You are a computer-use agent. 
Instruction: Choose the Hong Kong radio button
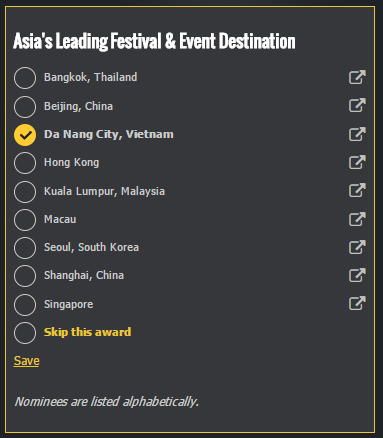click(25, 163)
